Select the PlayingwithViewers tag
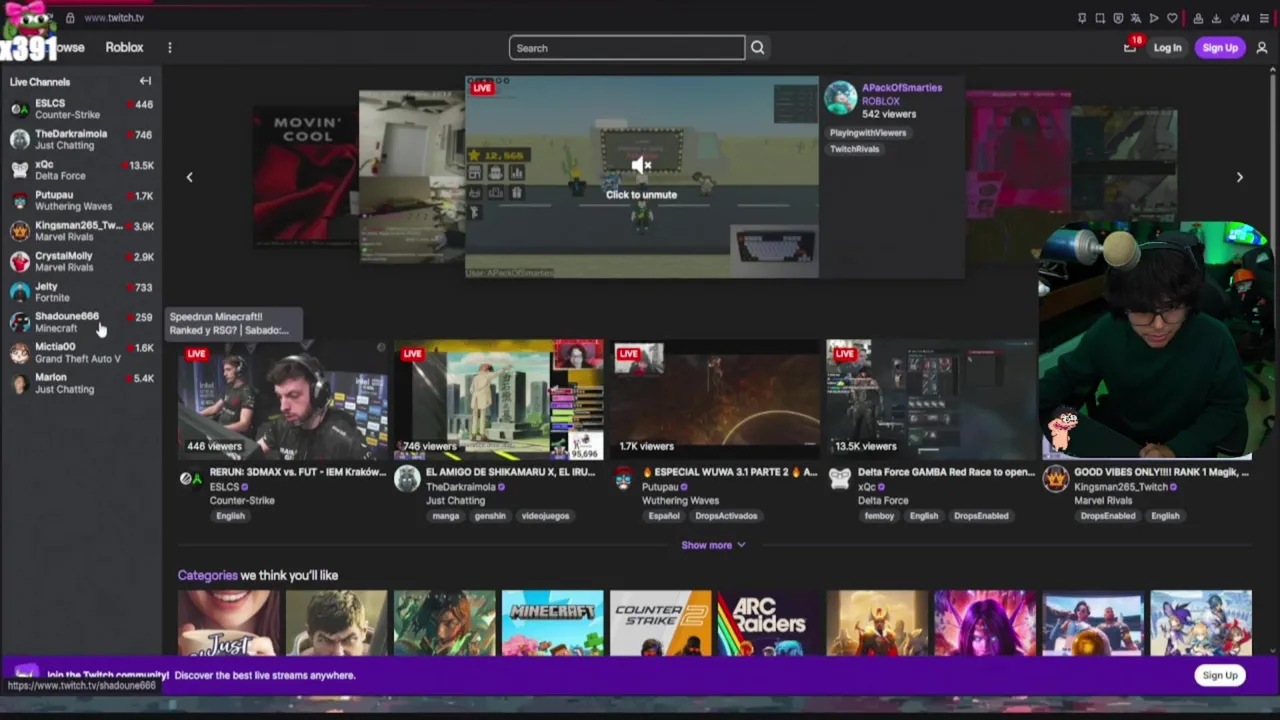 click(x=868, y=133)
